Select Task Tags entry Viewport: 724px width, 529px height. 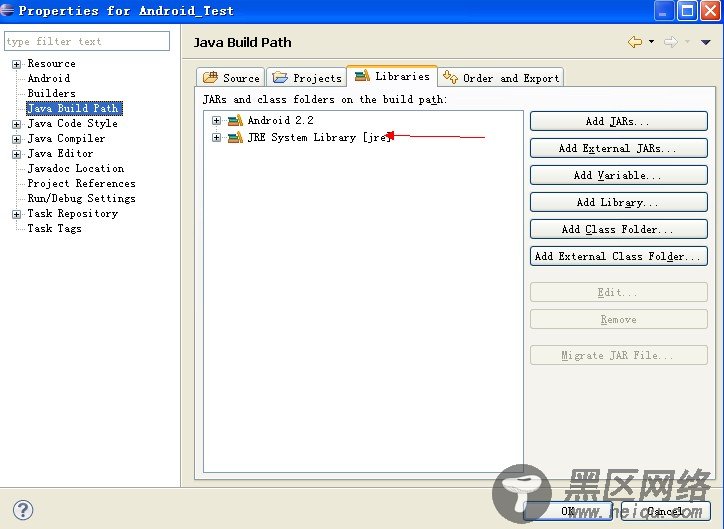[54, 228]
